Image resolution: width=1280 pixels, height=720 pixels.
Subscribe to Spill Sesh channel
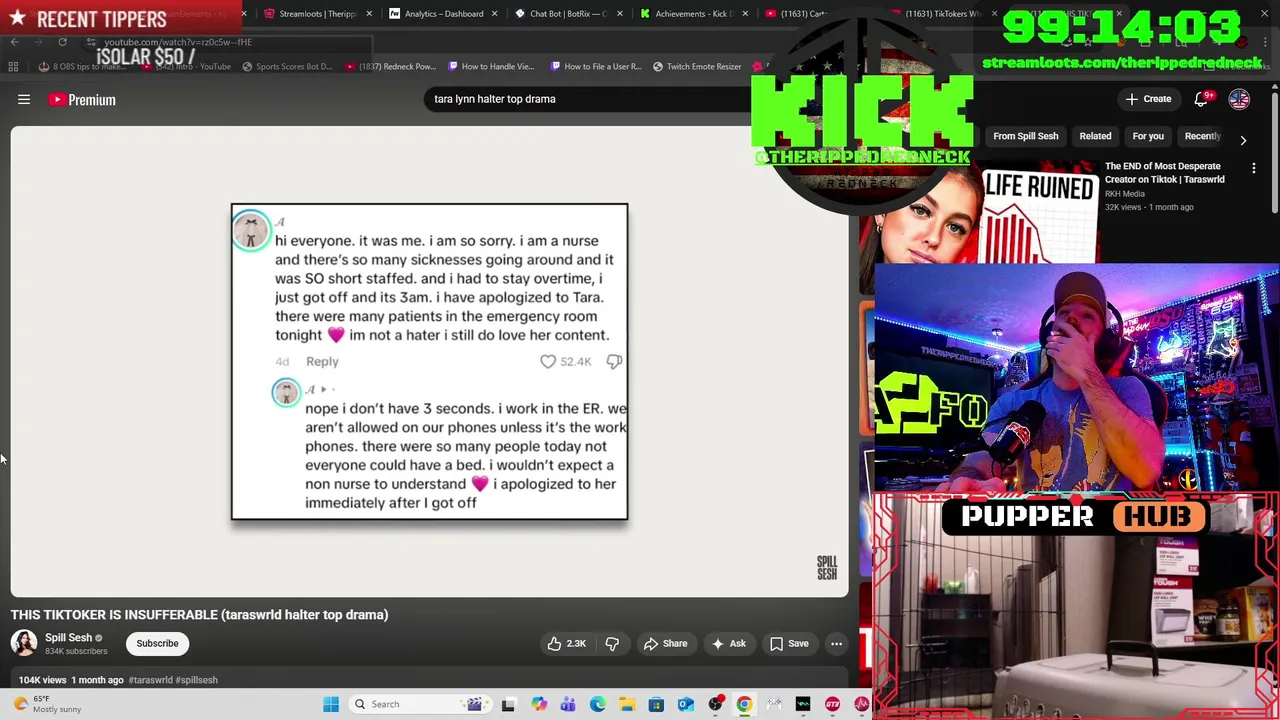157,644
